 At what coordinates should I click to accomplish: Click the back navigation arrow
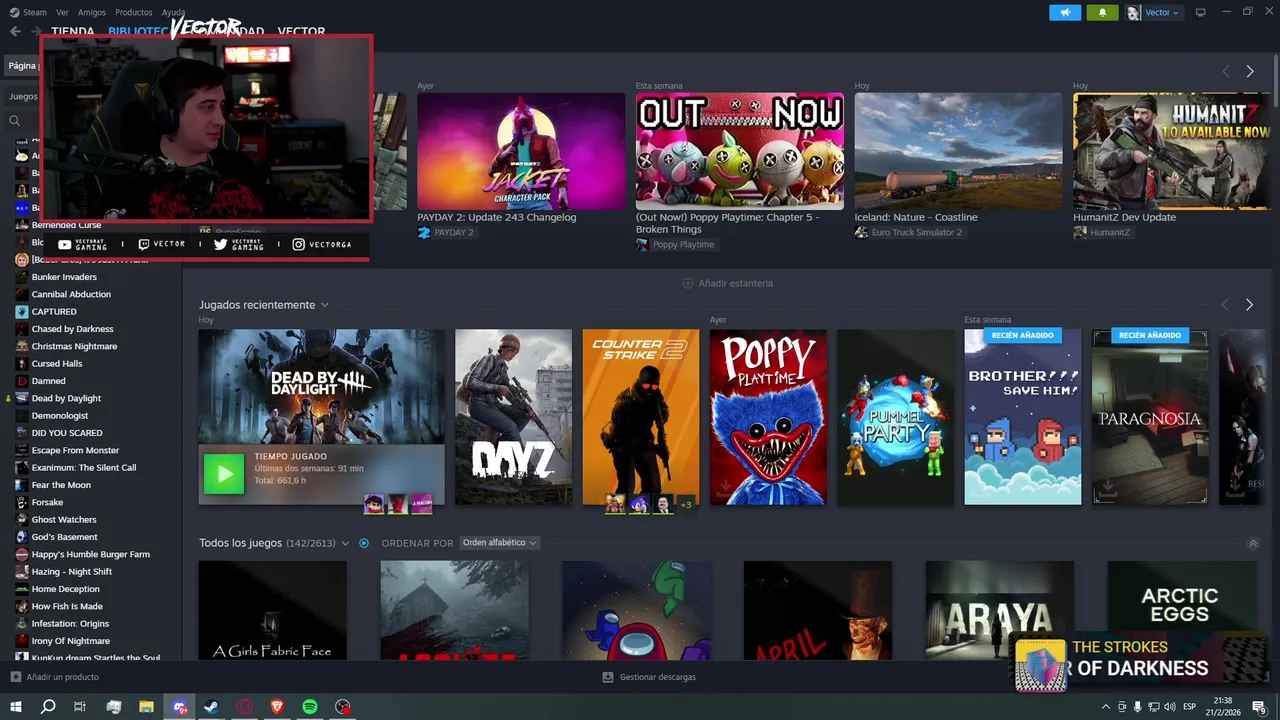coord(15,31)
